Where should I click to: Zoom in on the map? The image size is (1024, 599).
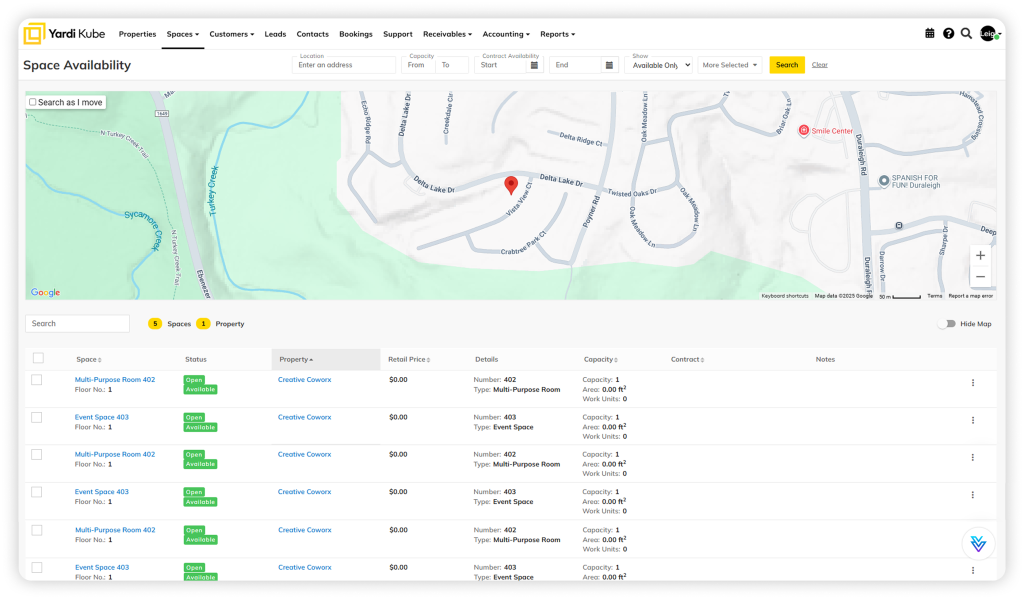coord(980,256)
